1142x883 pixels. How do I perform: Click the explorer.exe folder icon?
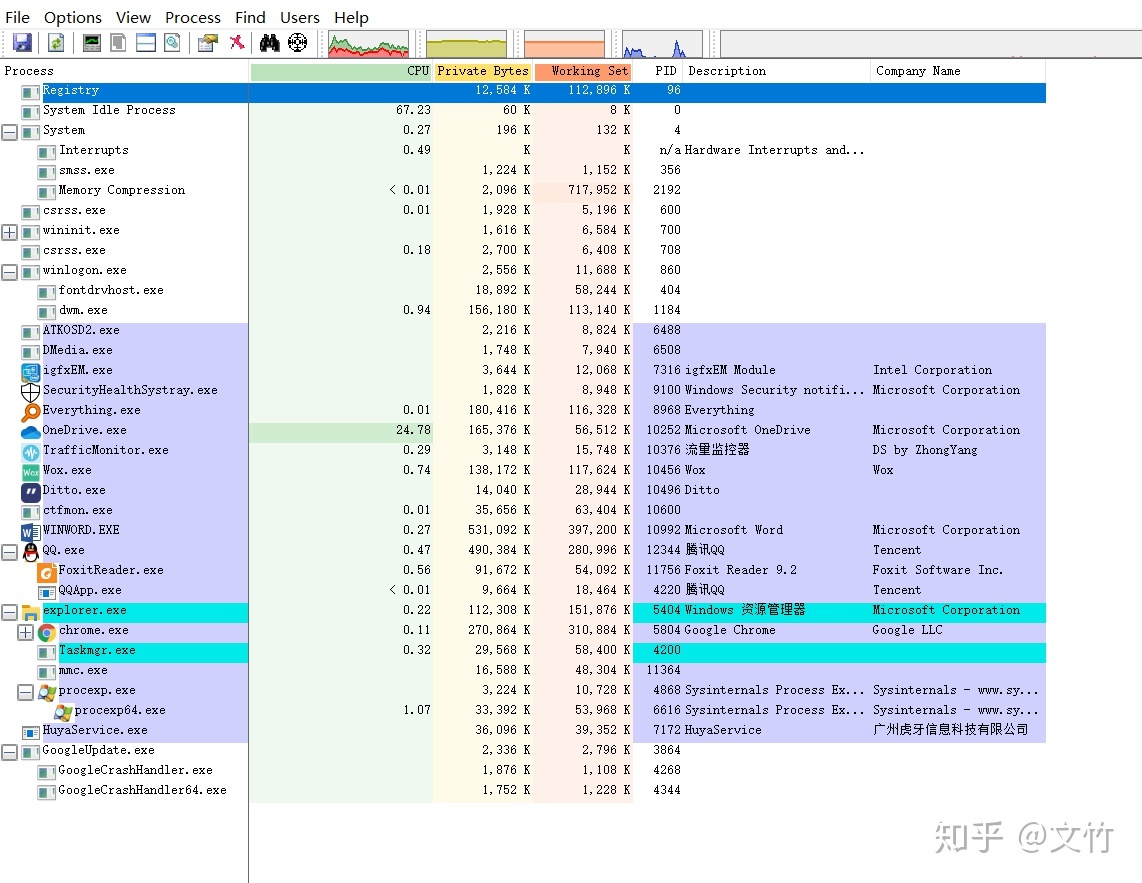click(31, 612)
